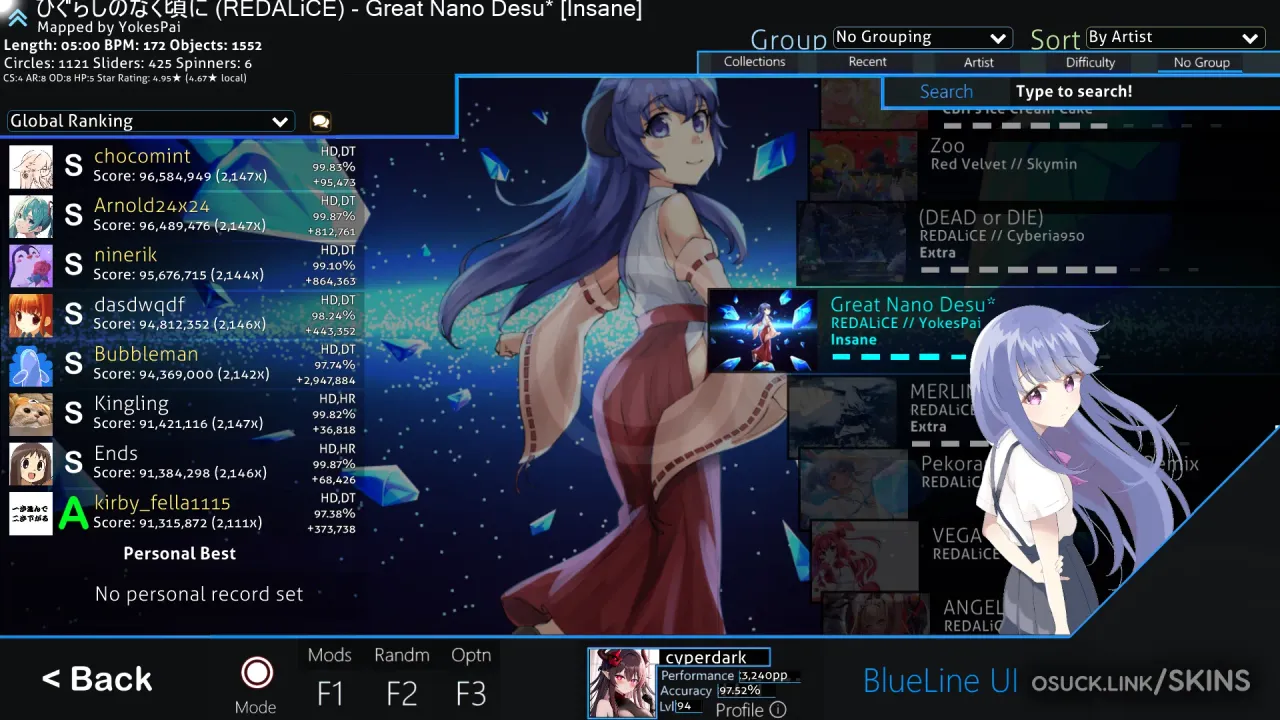The width and height of the screenshot is (1280, 720).
Task: Go back with the Back button
Action: click(97, 680)
